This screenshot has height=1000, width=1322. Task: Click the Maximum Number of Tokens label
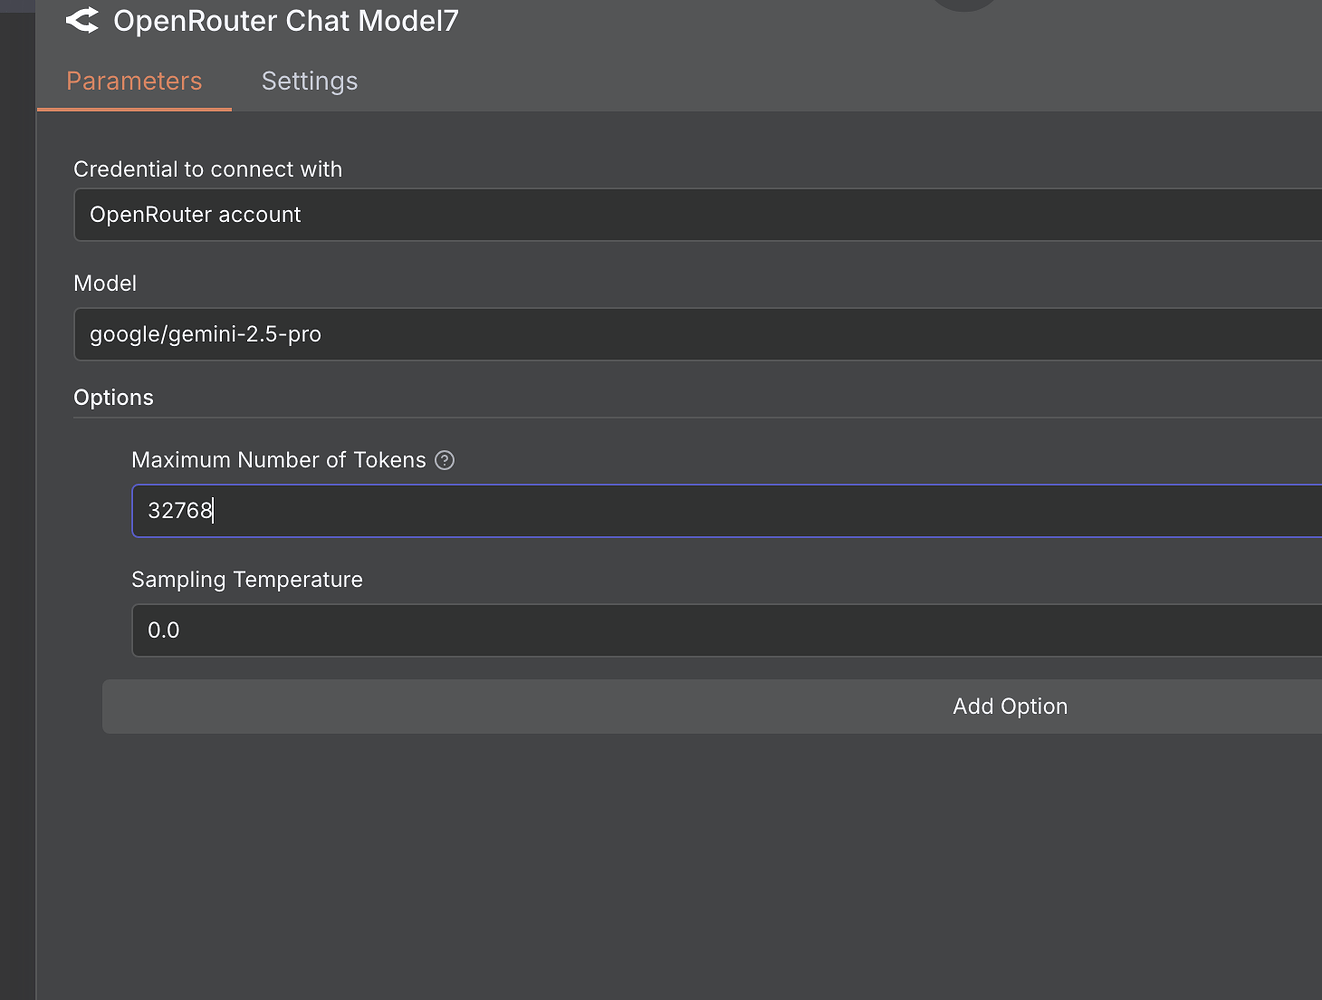click(x=279, y=460)
